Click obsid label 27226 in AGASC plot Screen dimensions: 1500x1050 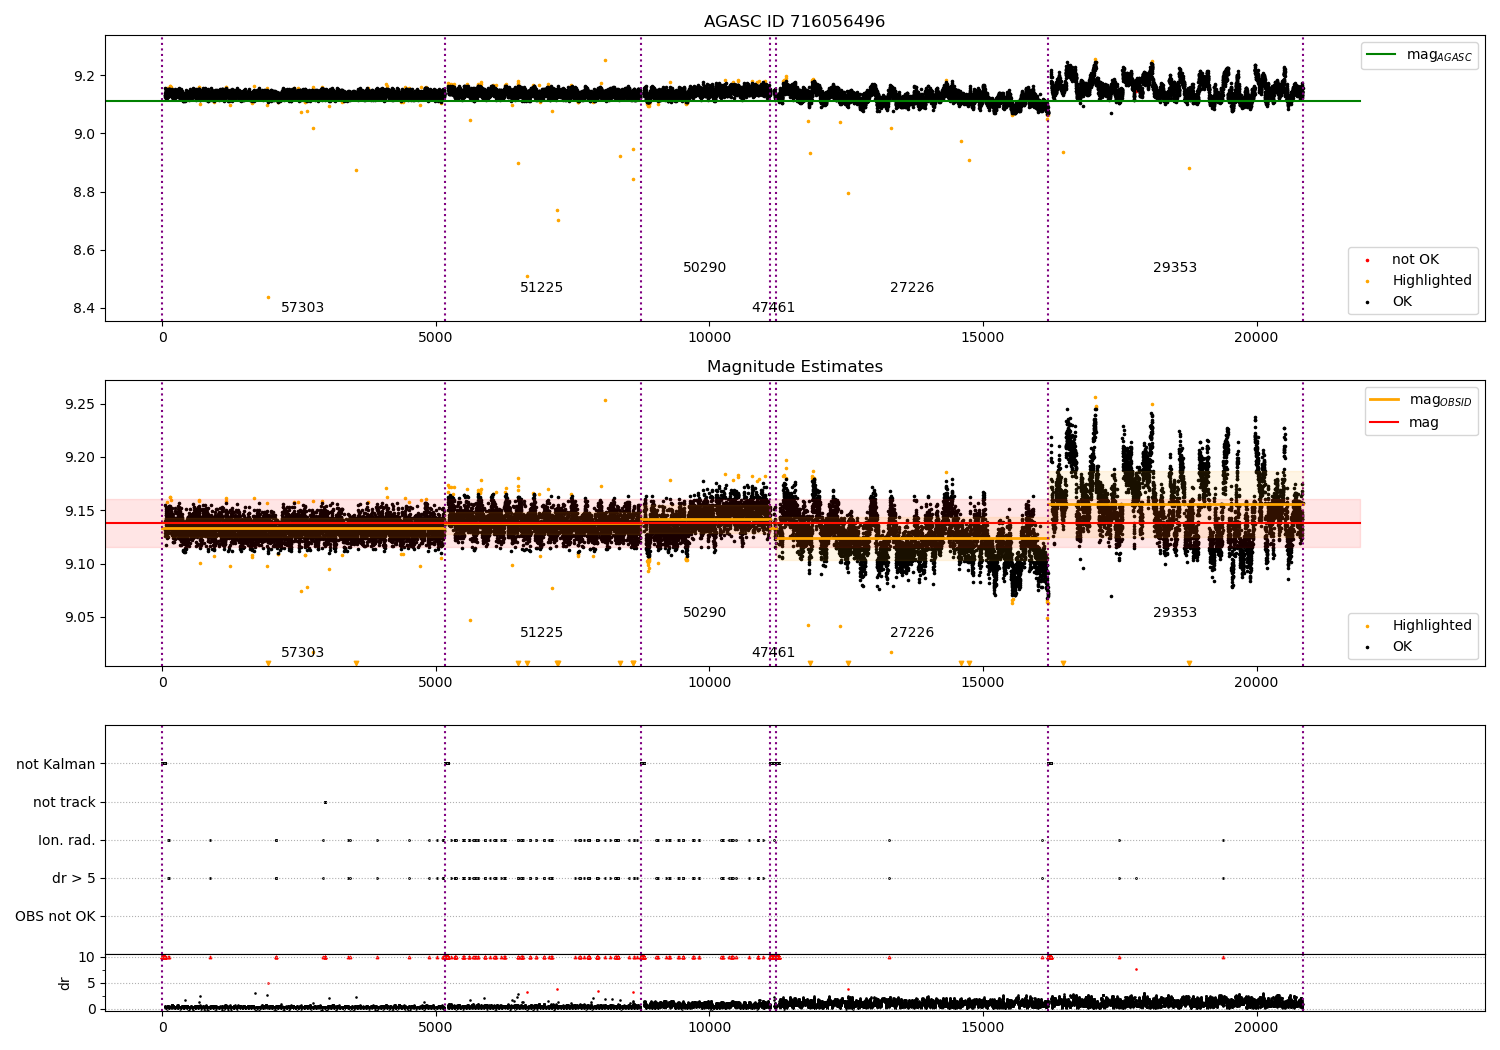click(912, 288)
